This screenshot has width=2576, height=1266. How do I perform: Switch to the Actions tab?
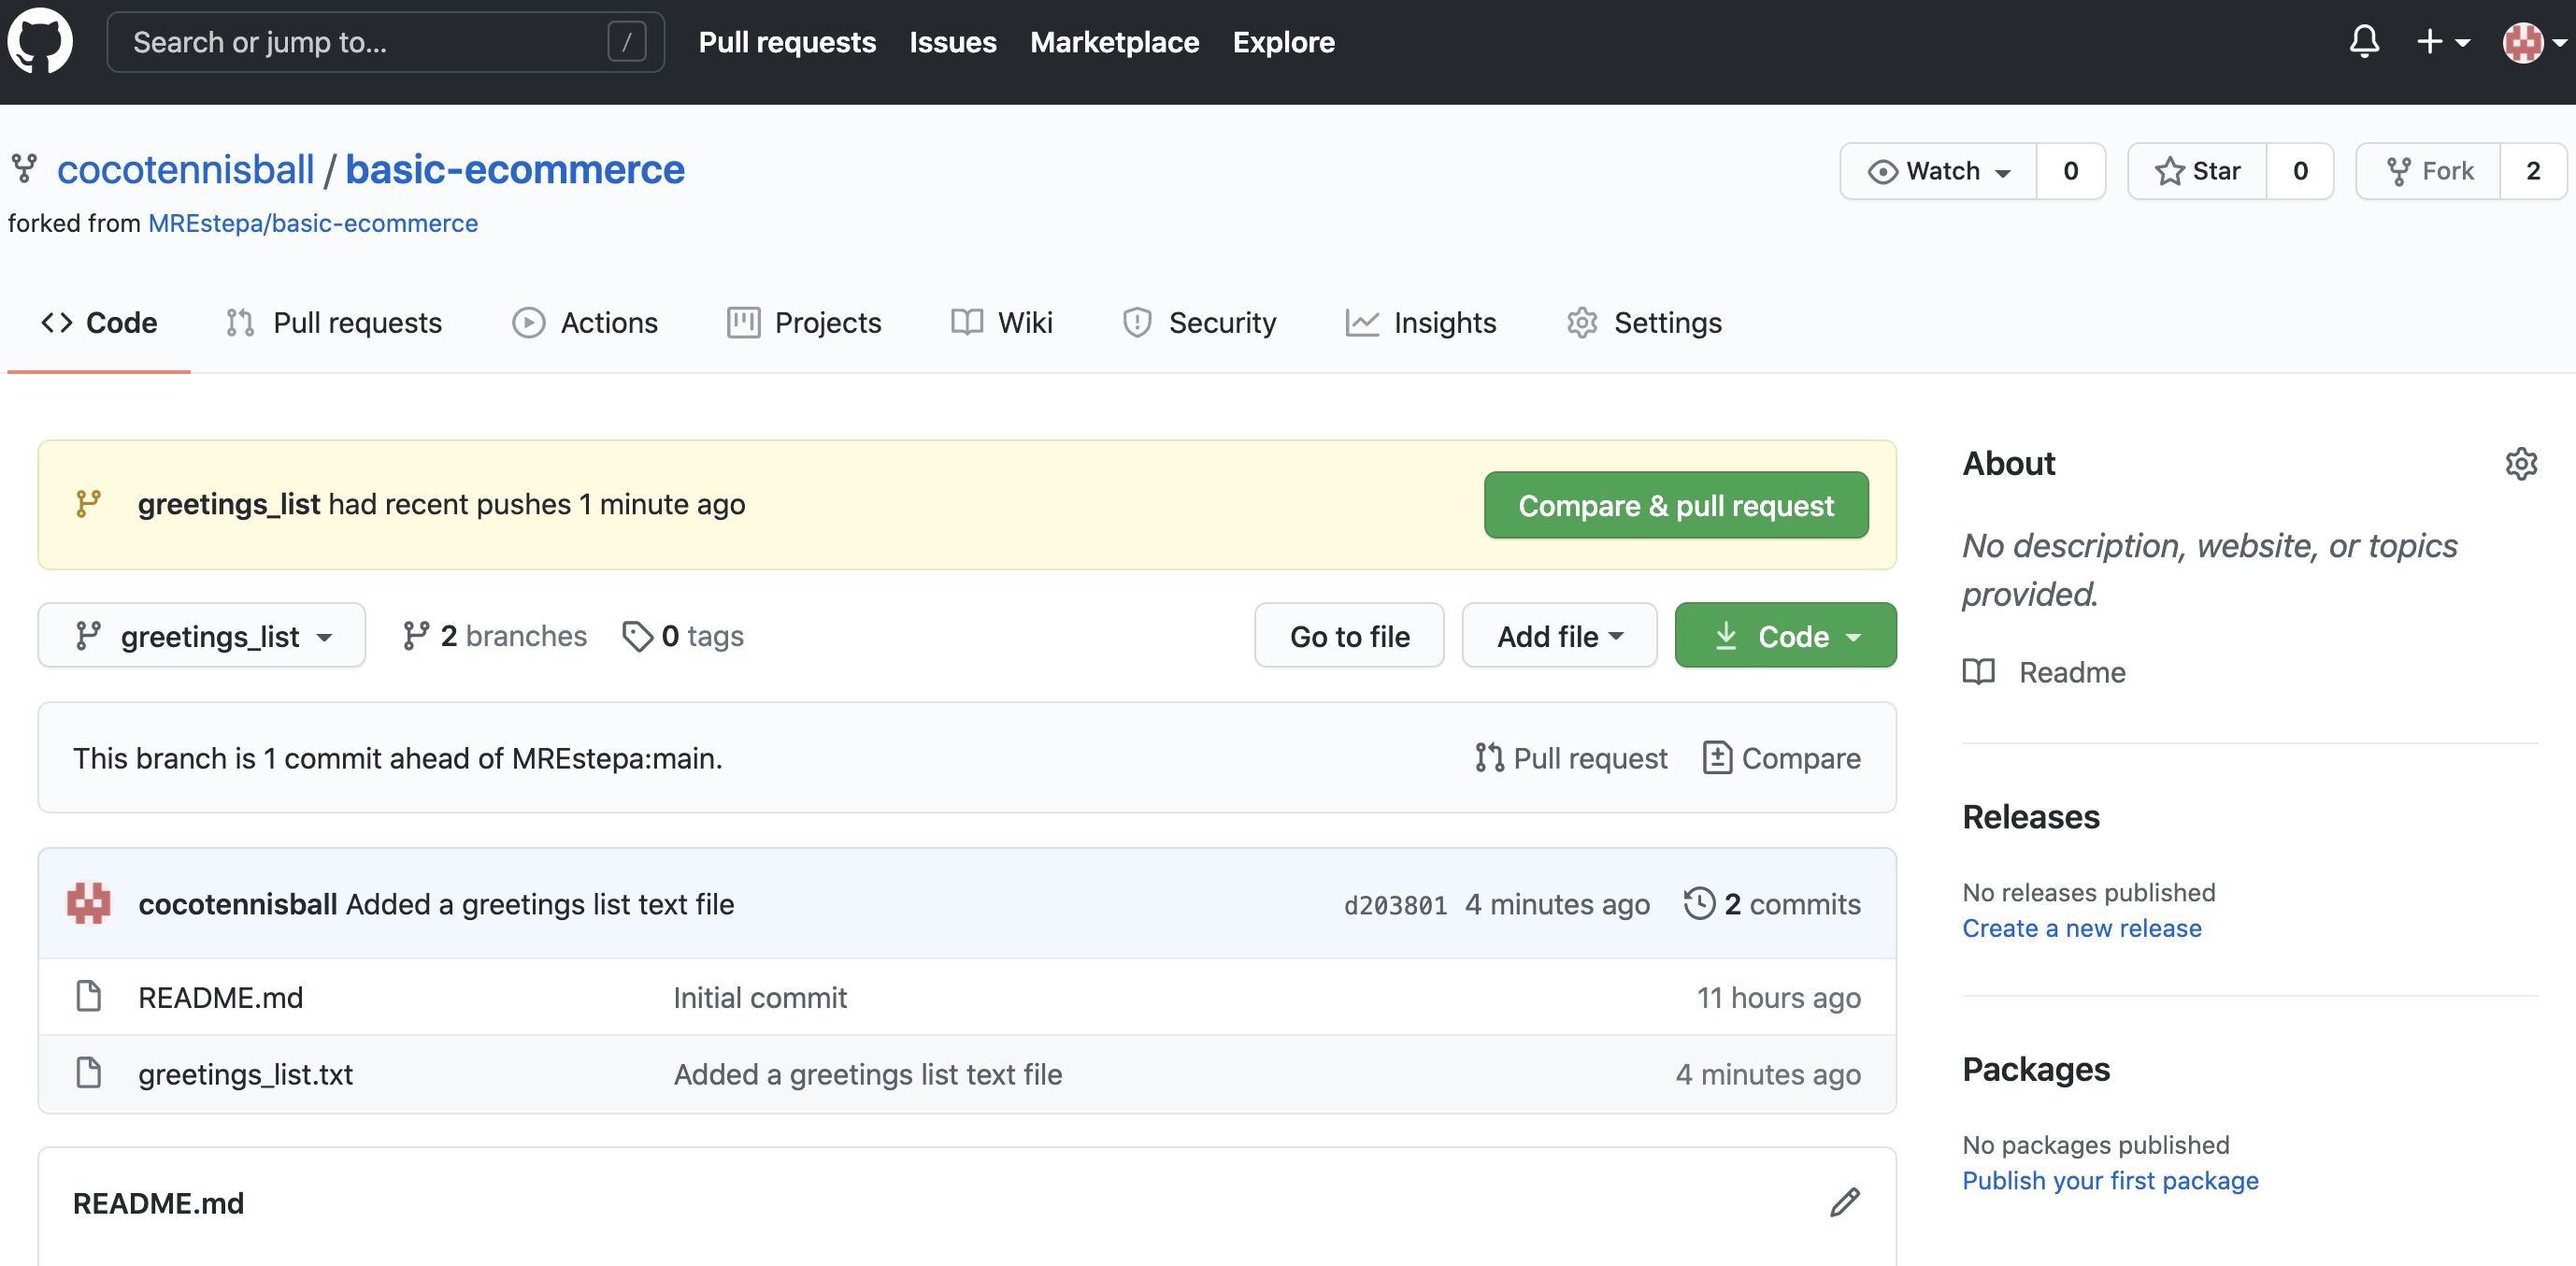pos(585,322)
